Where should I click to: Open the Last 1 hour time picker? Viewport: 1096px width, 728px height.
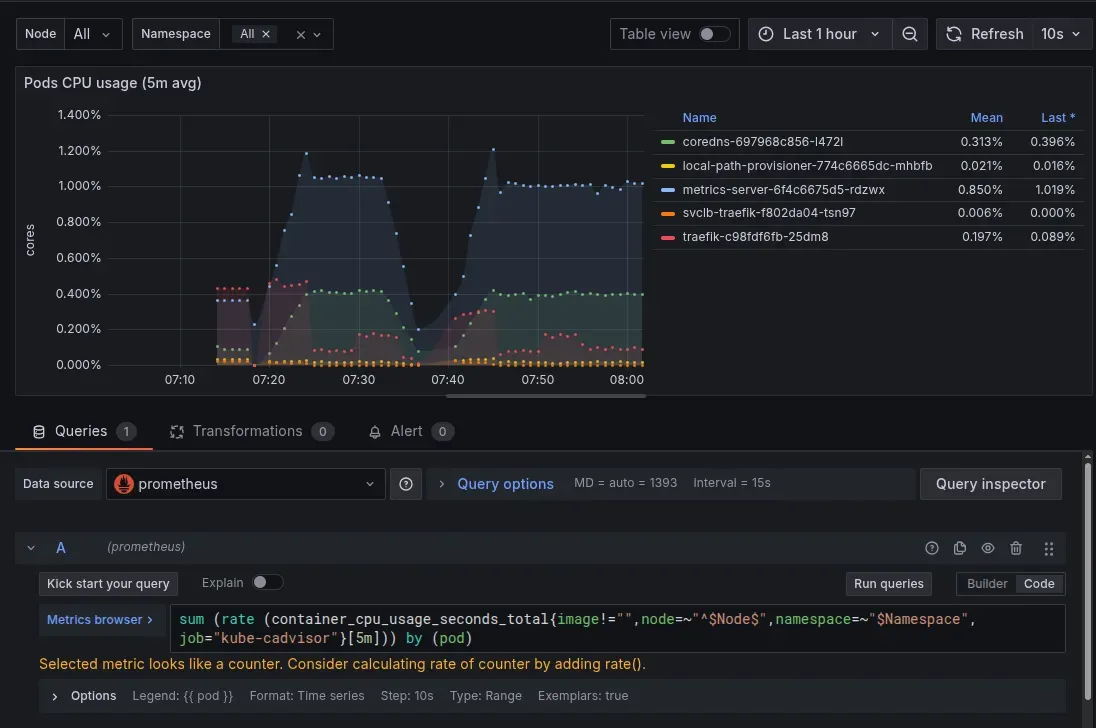[820, 34]
